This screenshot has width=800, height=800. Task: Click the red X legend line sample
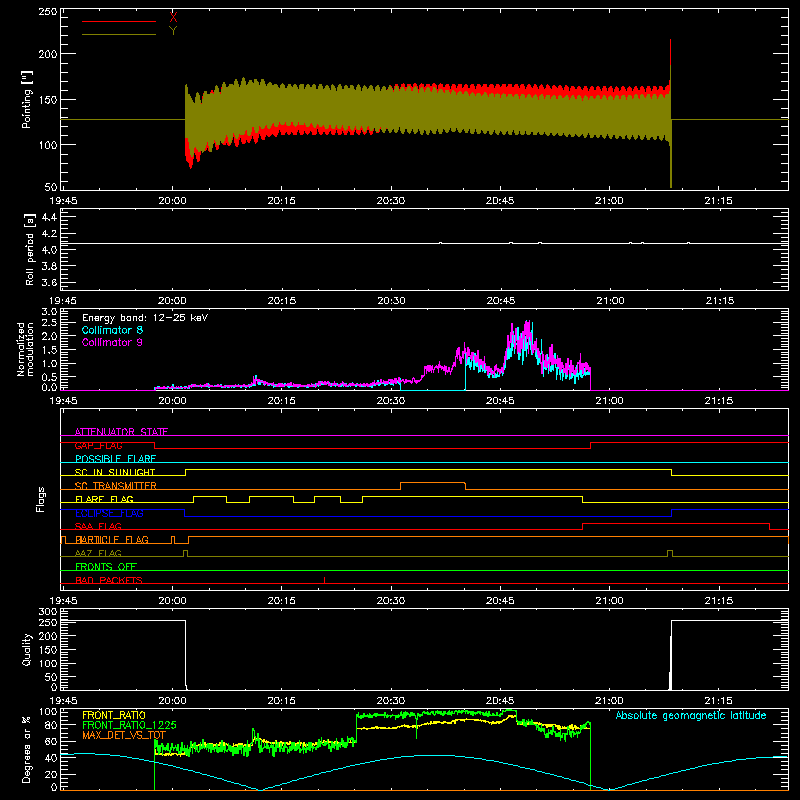coord(119,21)
